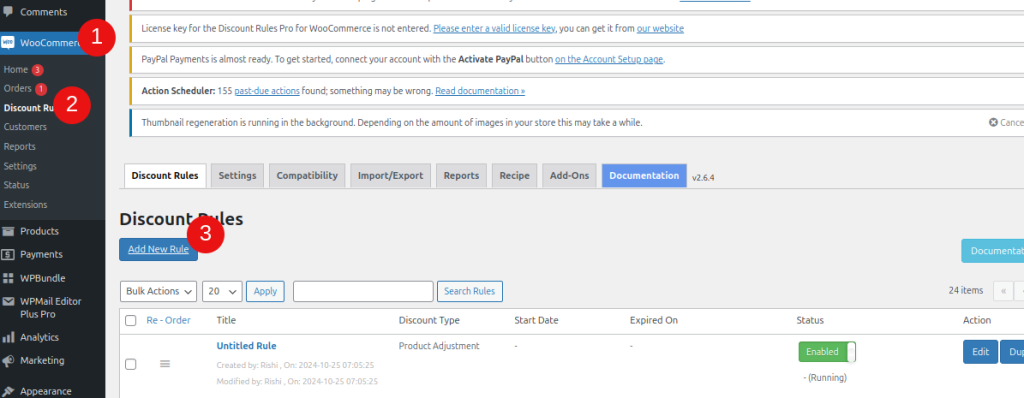The image size is (1024, 398).
Task: Click the search rules text field
Action: click(363, 291)
